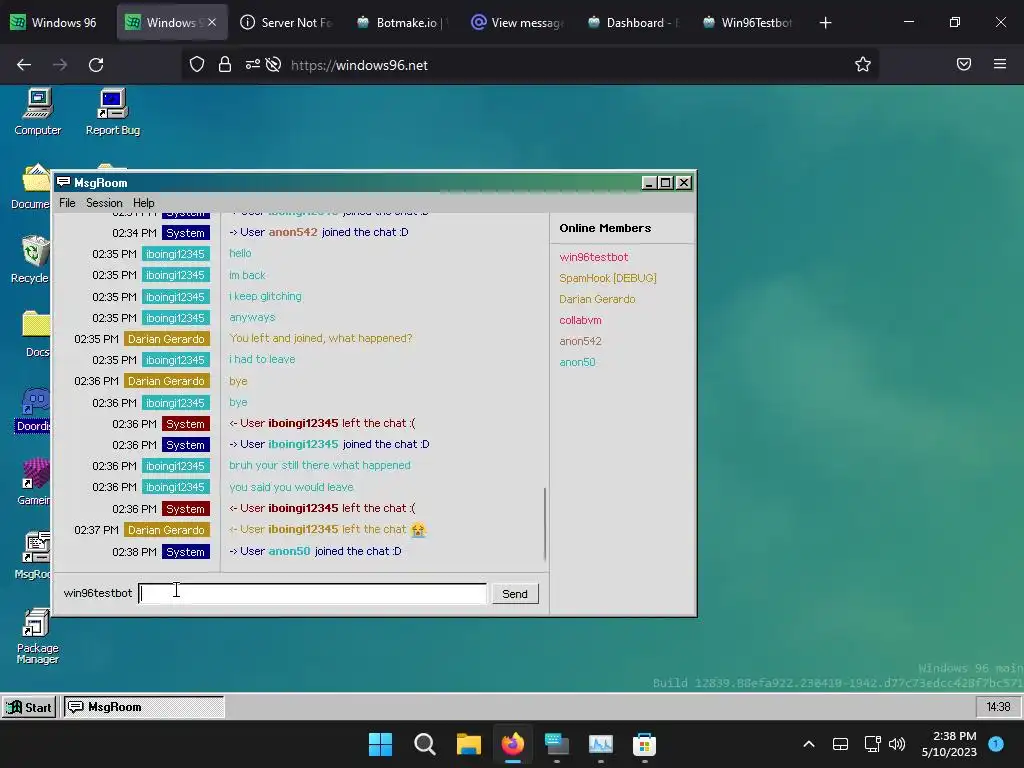Click the Windows 96 Start button
1024x768 pixels.
pos(29,707)
